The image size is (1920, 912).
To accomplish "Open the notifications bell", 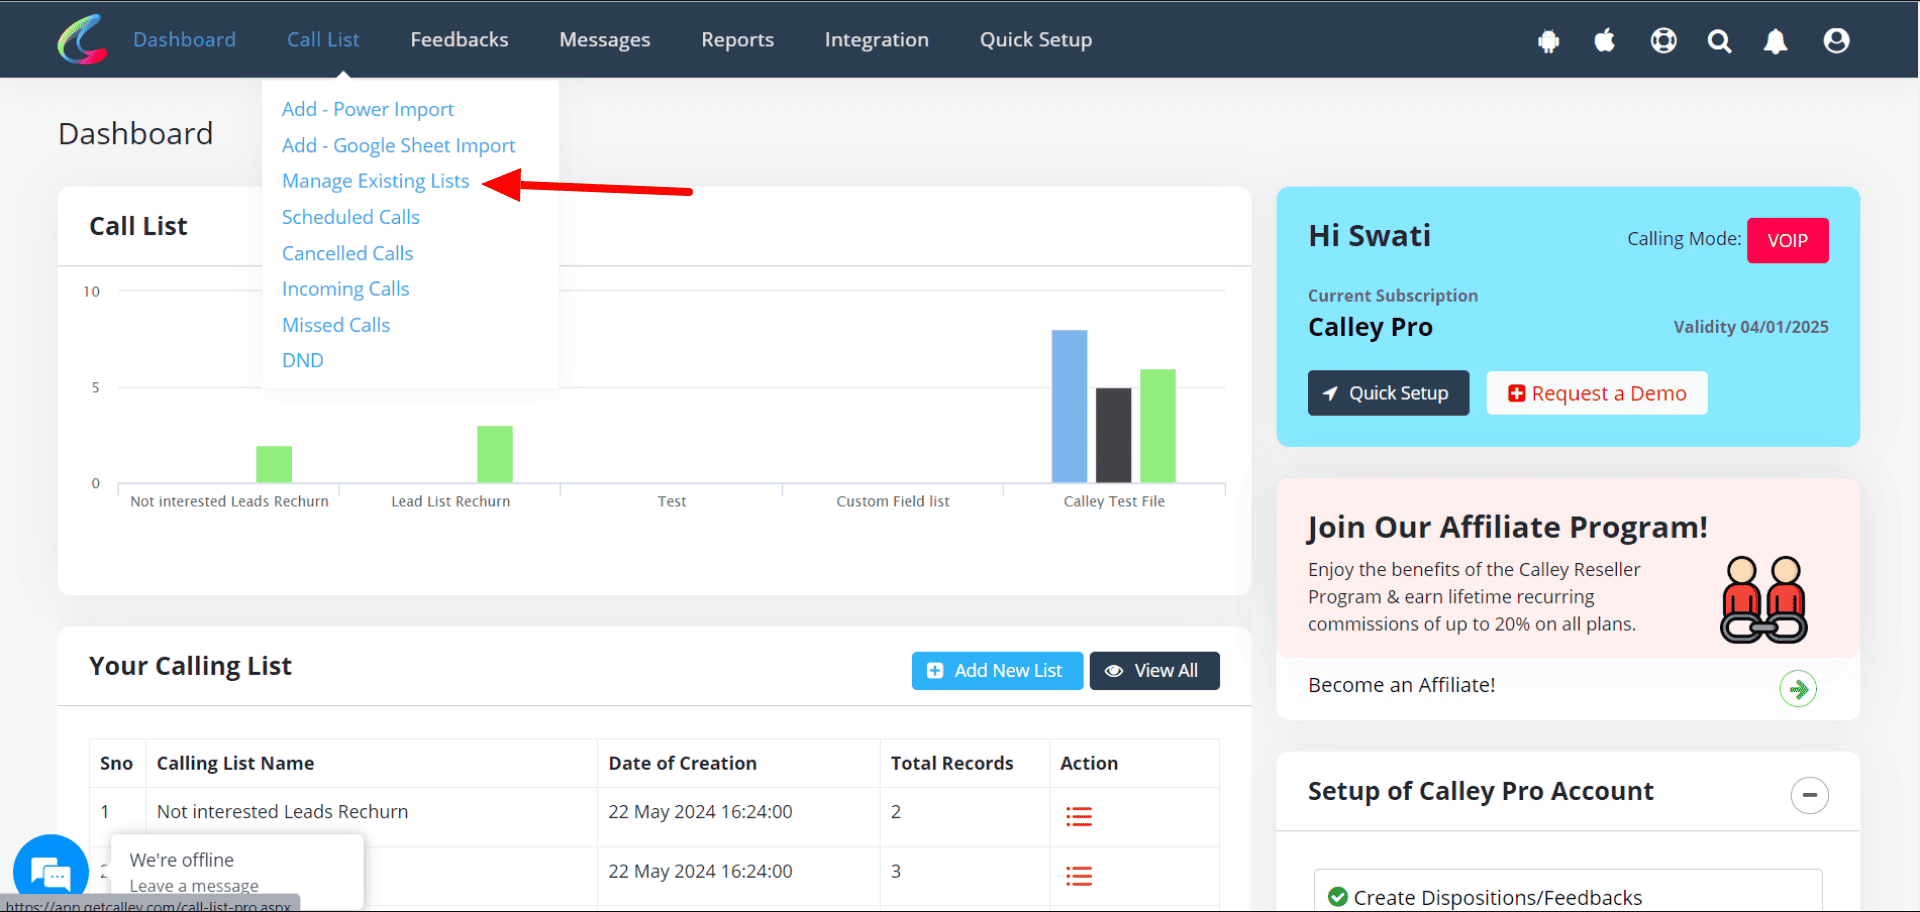I will (1776, 41).
